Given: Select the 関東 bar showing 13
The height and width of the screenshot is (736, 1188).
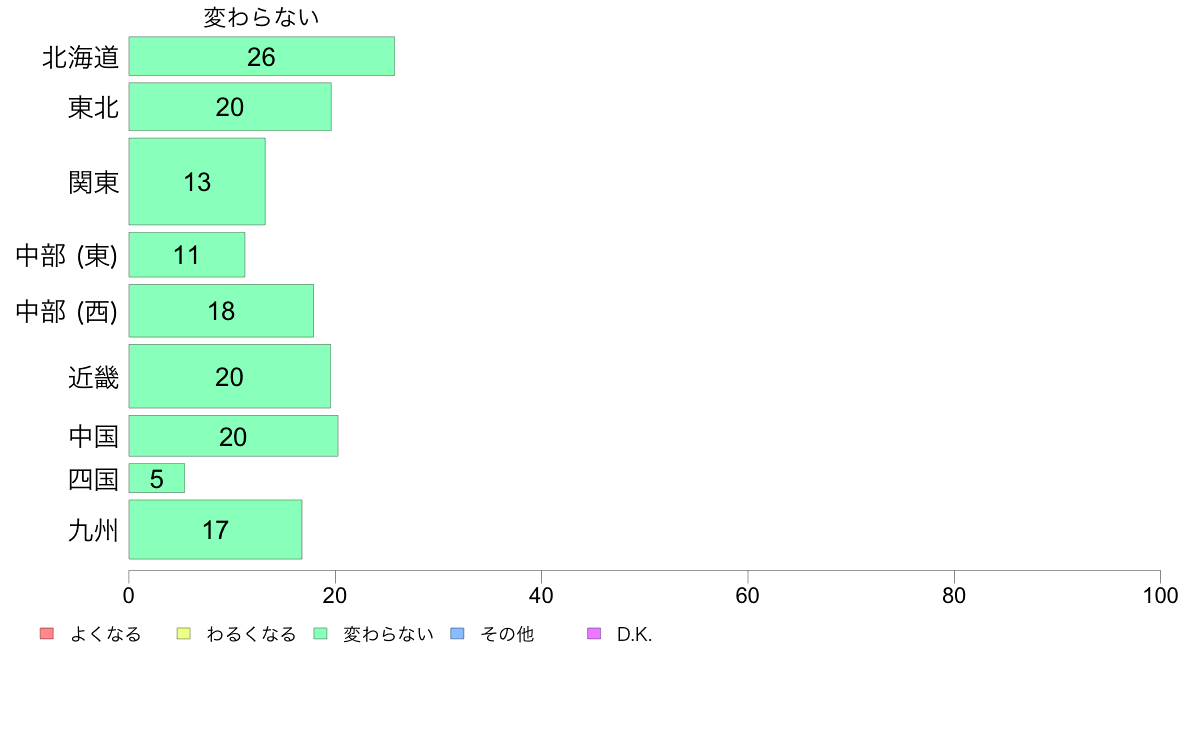Looking at the screenshot, I should tap(197, 181).
